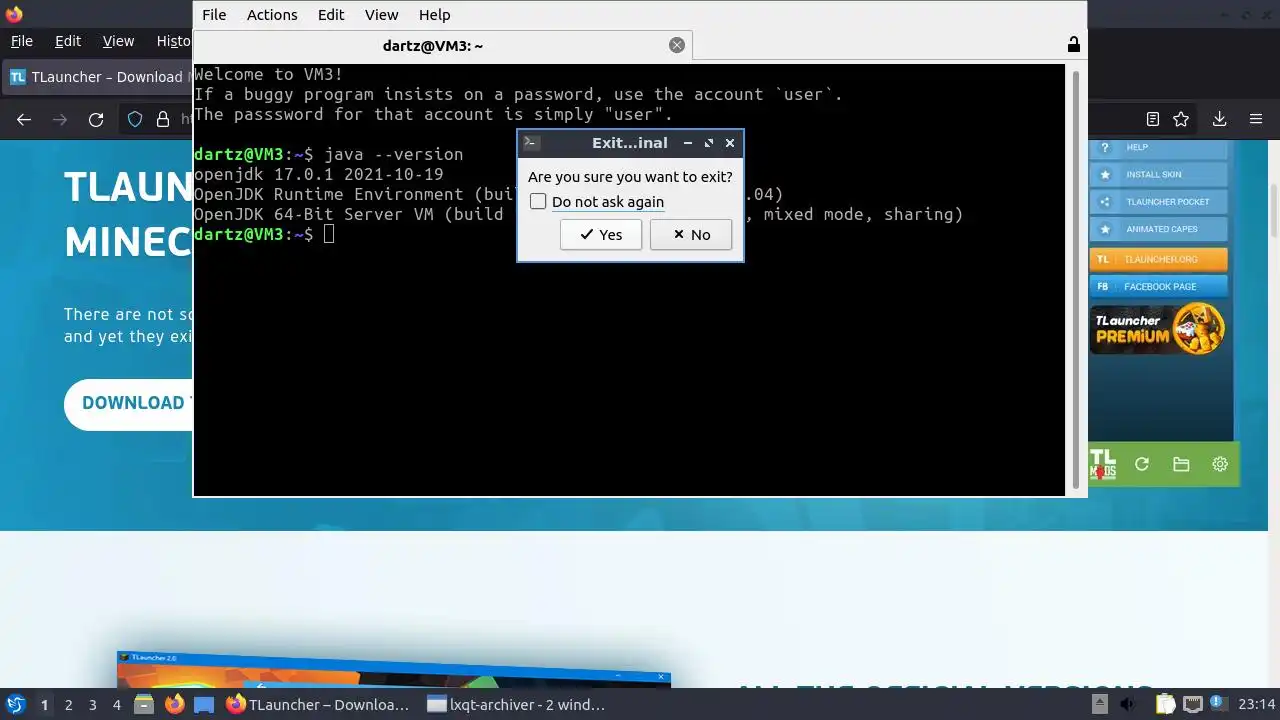Click the blue show desktop panel icon
Image resolution: width=1280 pixels, height=720 pixels.
tap(204, 705)
